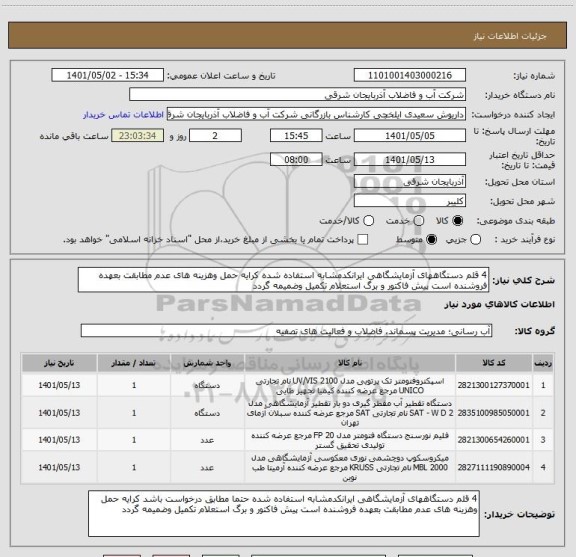Click the شماره نیاز field 1101001403000216

pyautogui.click(x=410, y=75)
